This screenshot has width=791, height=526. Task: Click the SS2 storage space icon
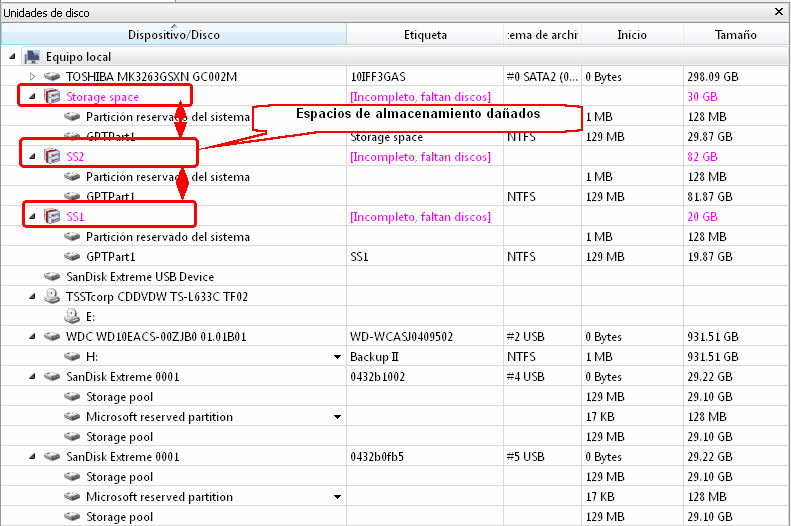point(52,156)
